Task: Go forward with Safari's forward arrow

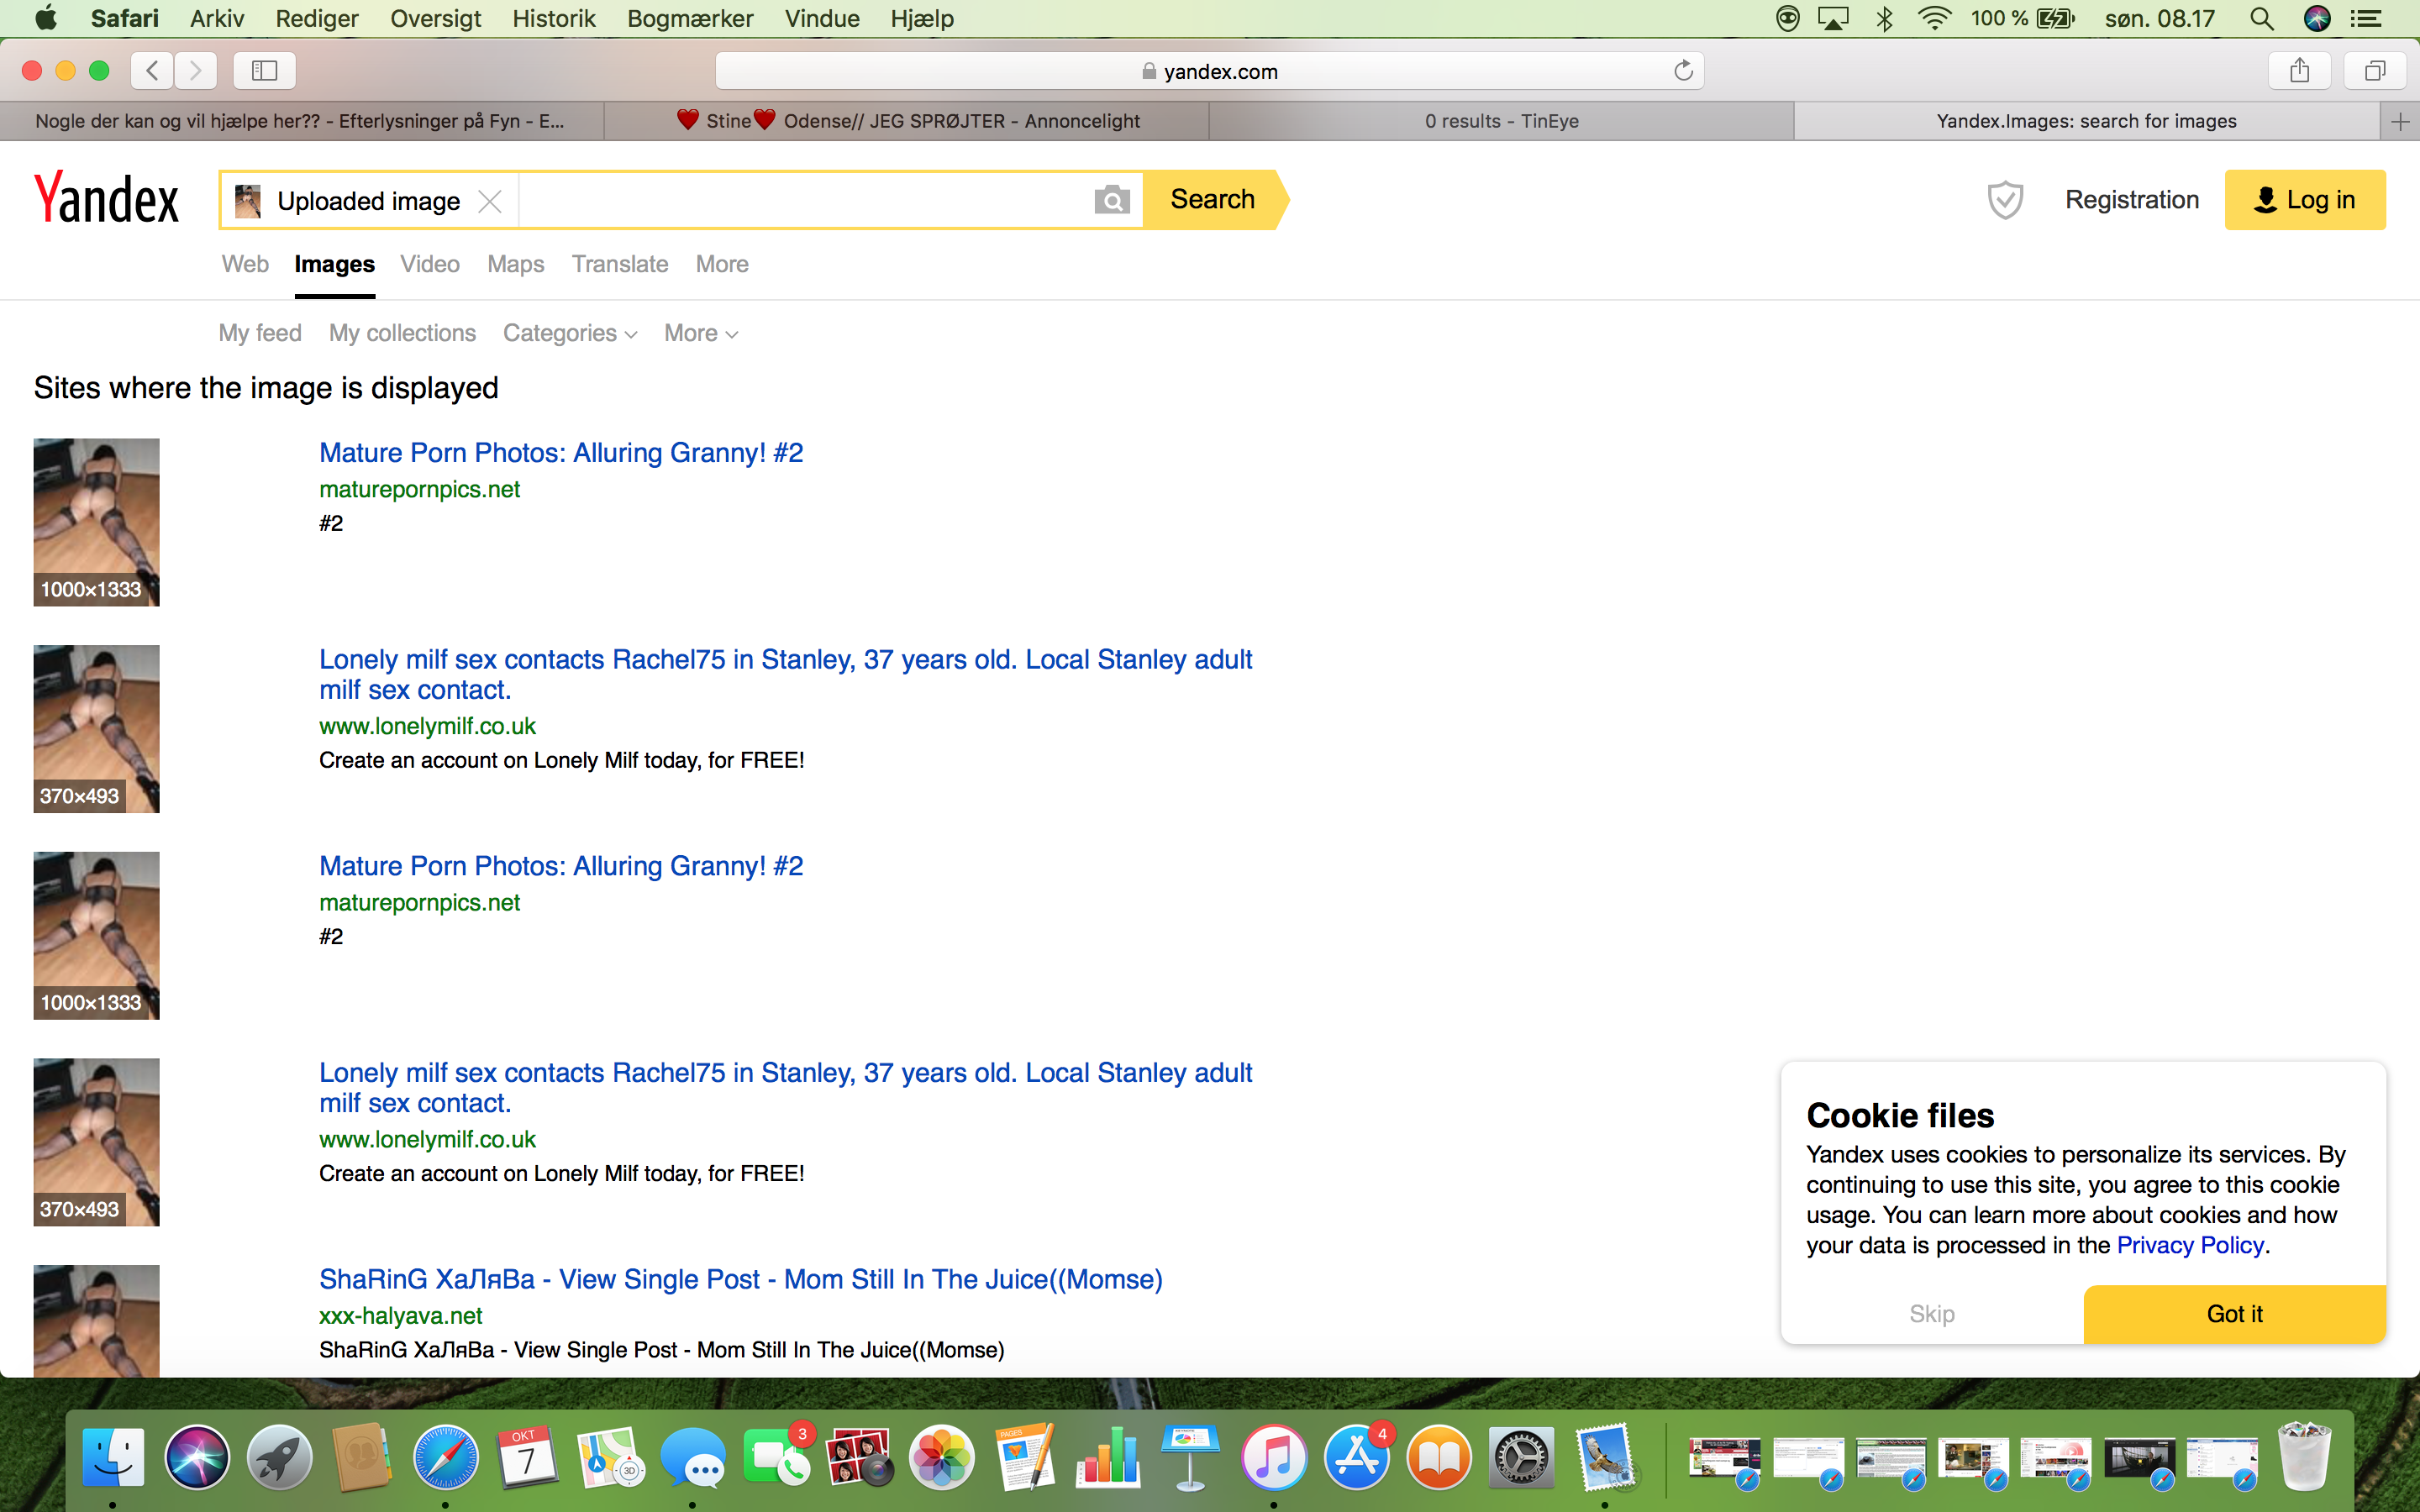Action: pyautogui.click(x=196, y=70)
